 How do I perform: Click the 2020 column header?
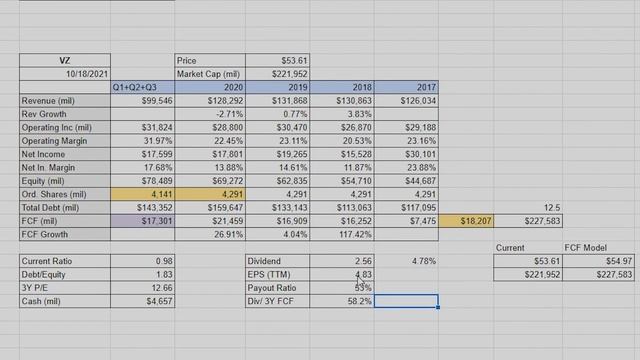(210, 87)
